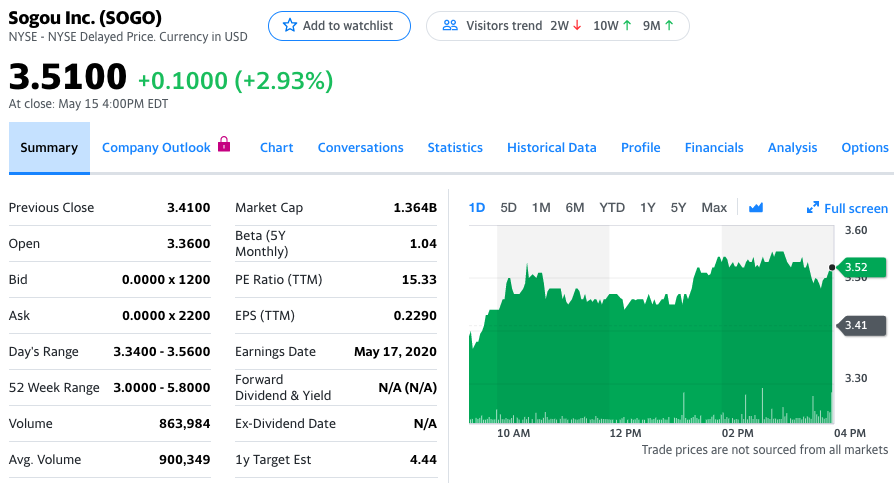
Task: Click the PE Ratio (TTM) value 15.33
Action: tap(419, 279)
